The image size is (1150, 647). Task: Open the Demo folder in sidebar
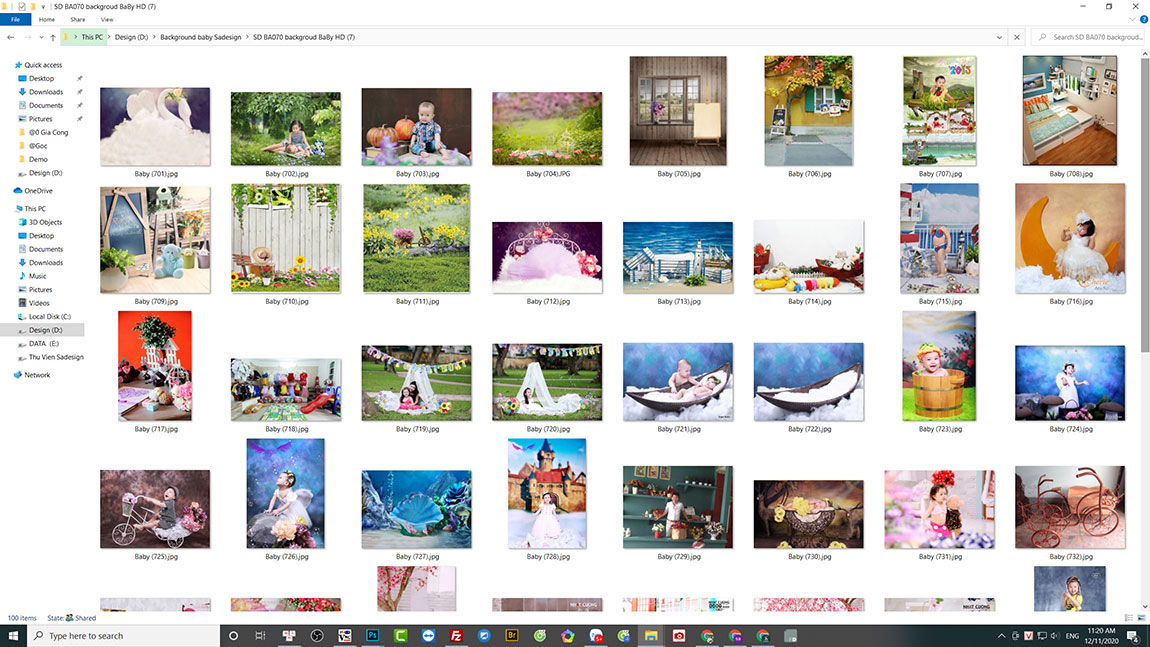38,159
